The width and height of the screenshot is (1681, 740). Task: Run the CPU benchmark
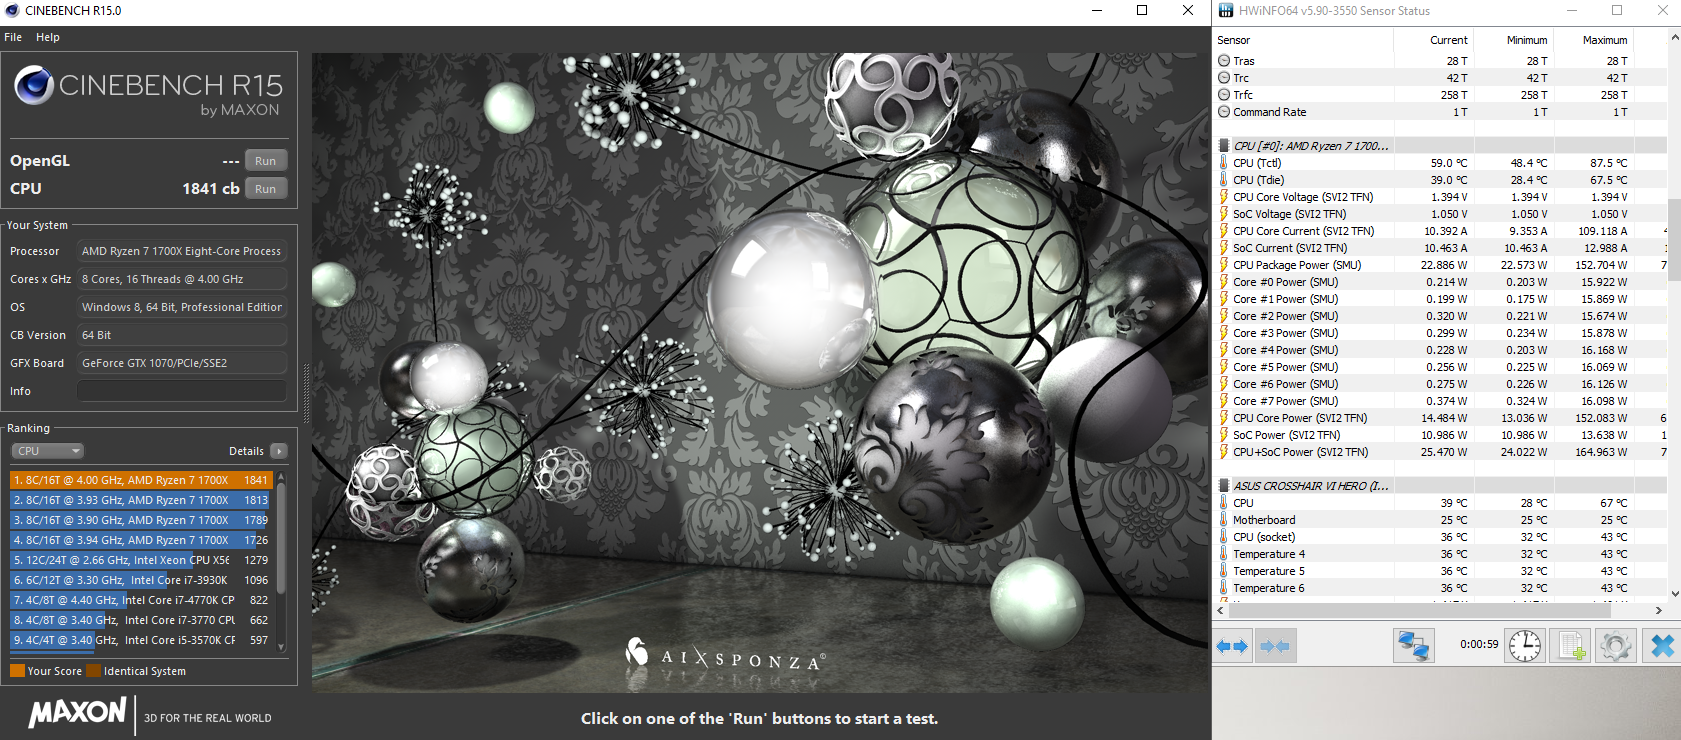(x=265, y=189)
